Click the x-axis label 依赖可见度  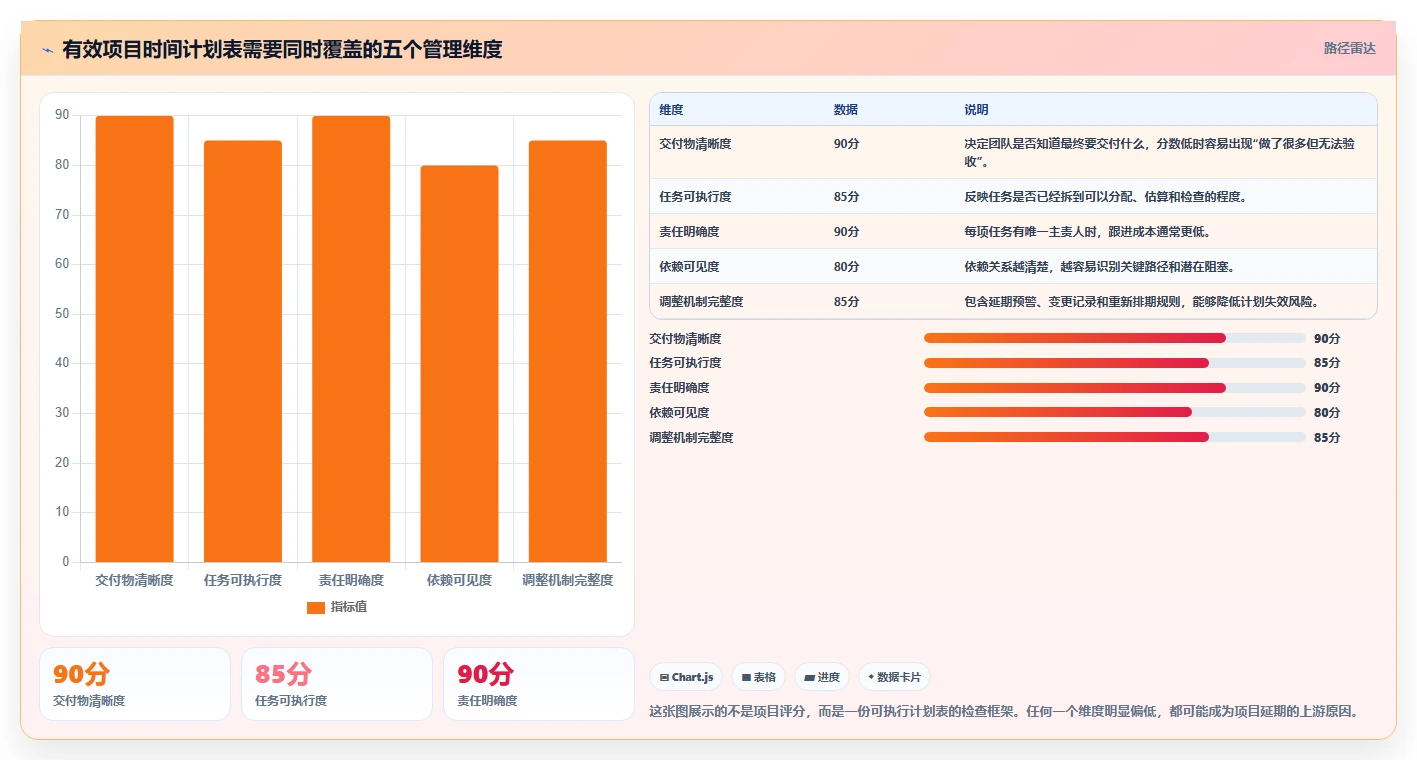click(459, 580)
